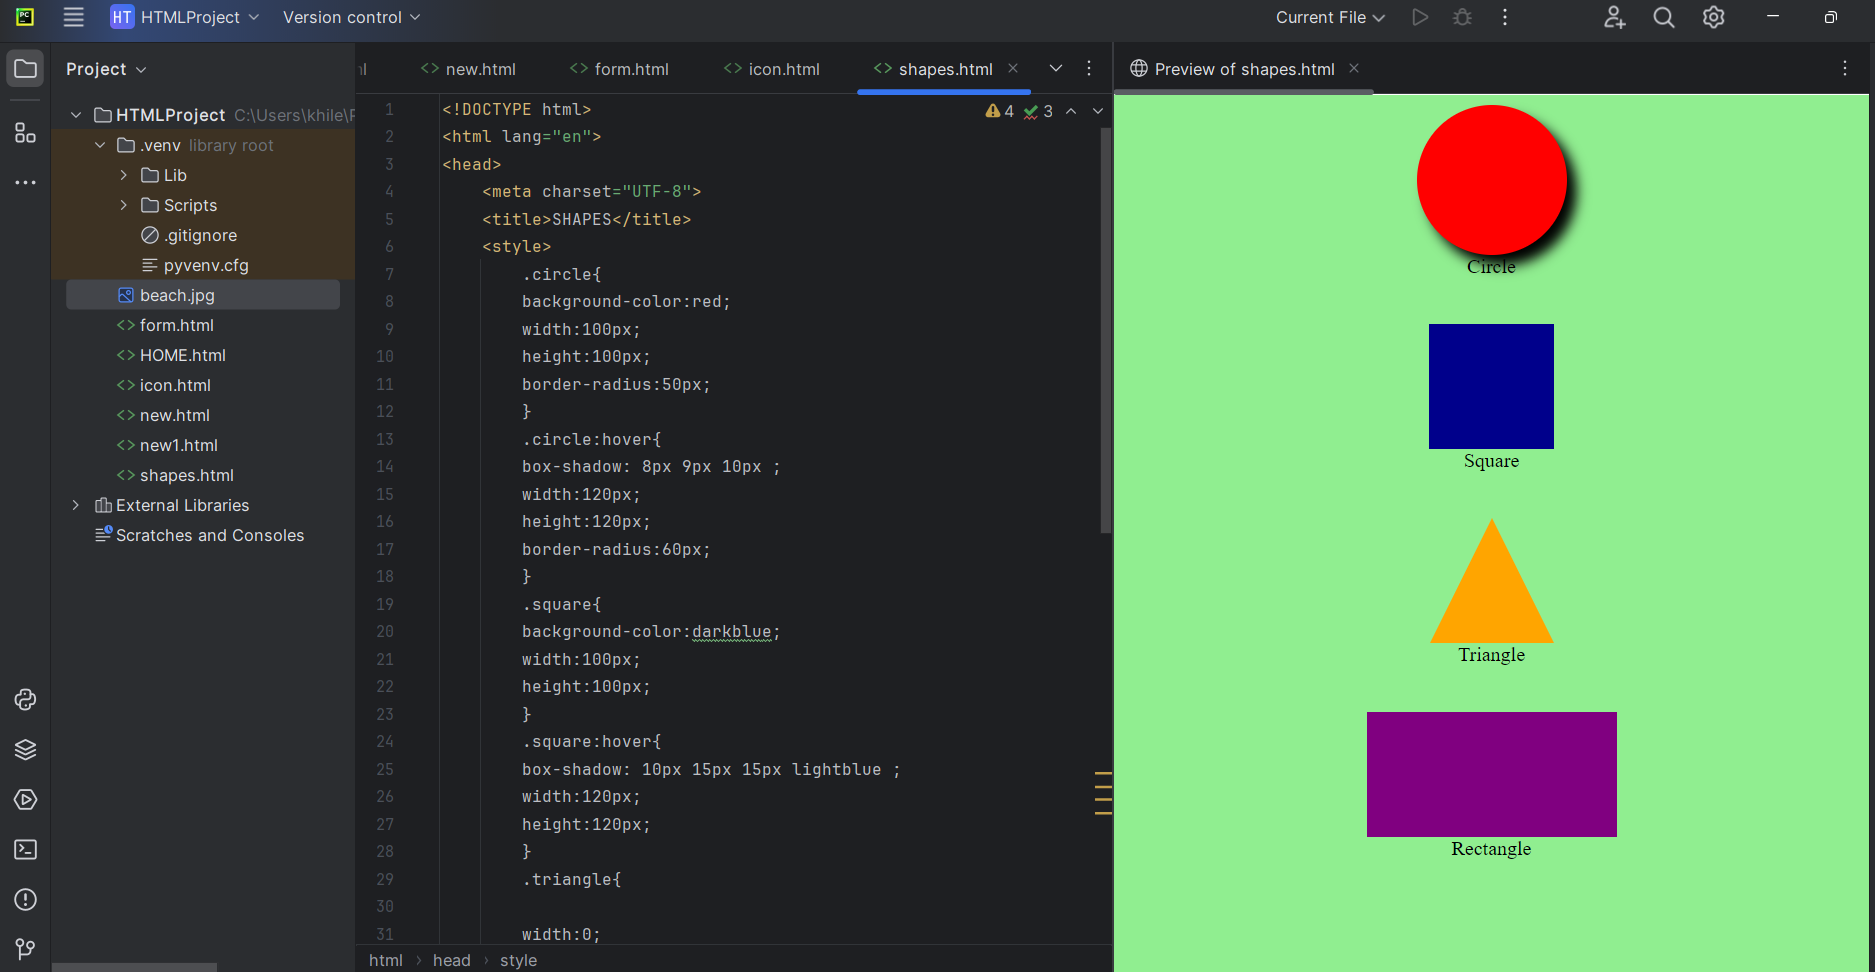This screenshot has height=972, width=1875.
Task: Open the Terminal tool window
Action: 25,850
